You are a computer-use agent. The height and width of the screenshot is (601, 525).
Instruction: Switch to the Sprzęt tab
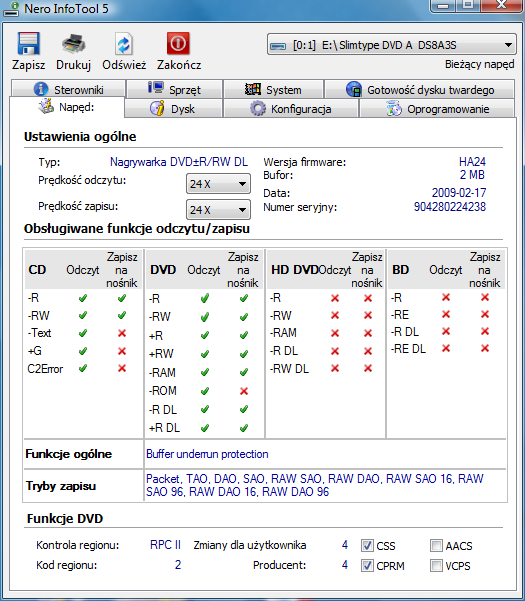point(174,89)
